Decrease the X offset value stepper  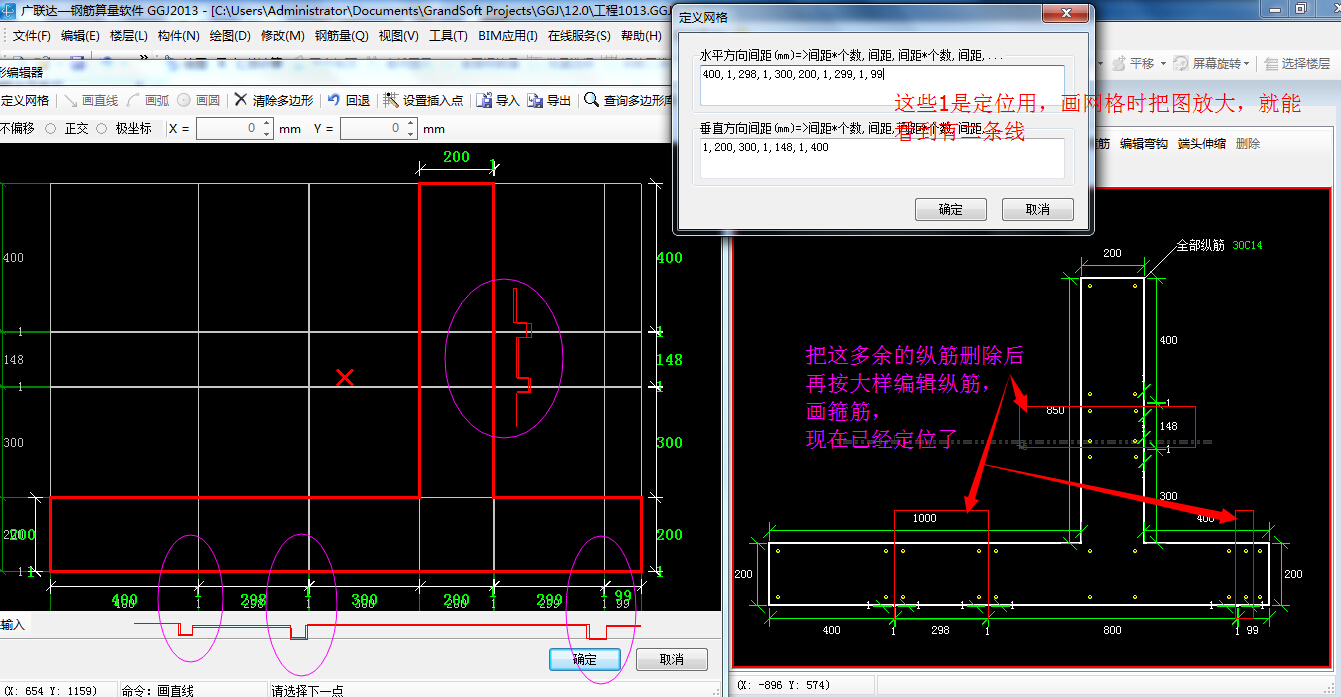[266, 133]
